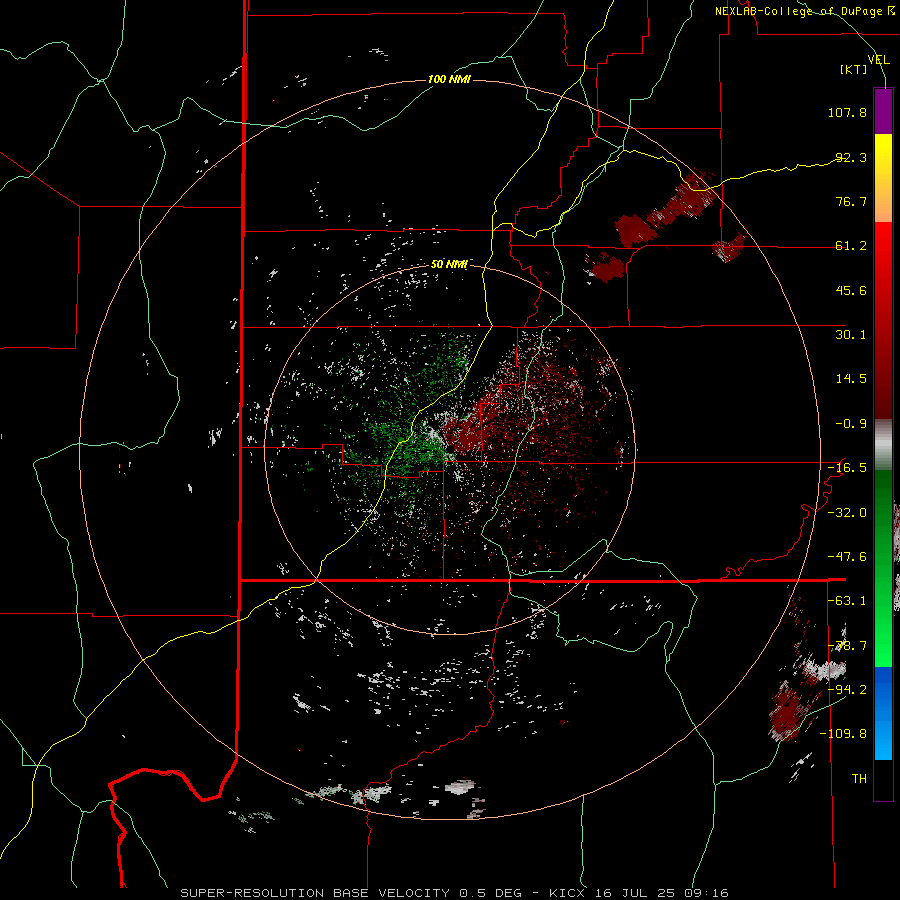Screen dimensions: 900x900
Task: Click the 50 NMI range ring label
Action: 449,264
